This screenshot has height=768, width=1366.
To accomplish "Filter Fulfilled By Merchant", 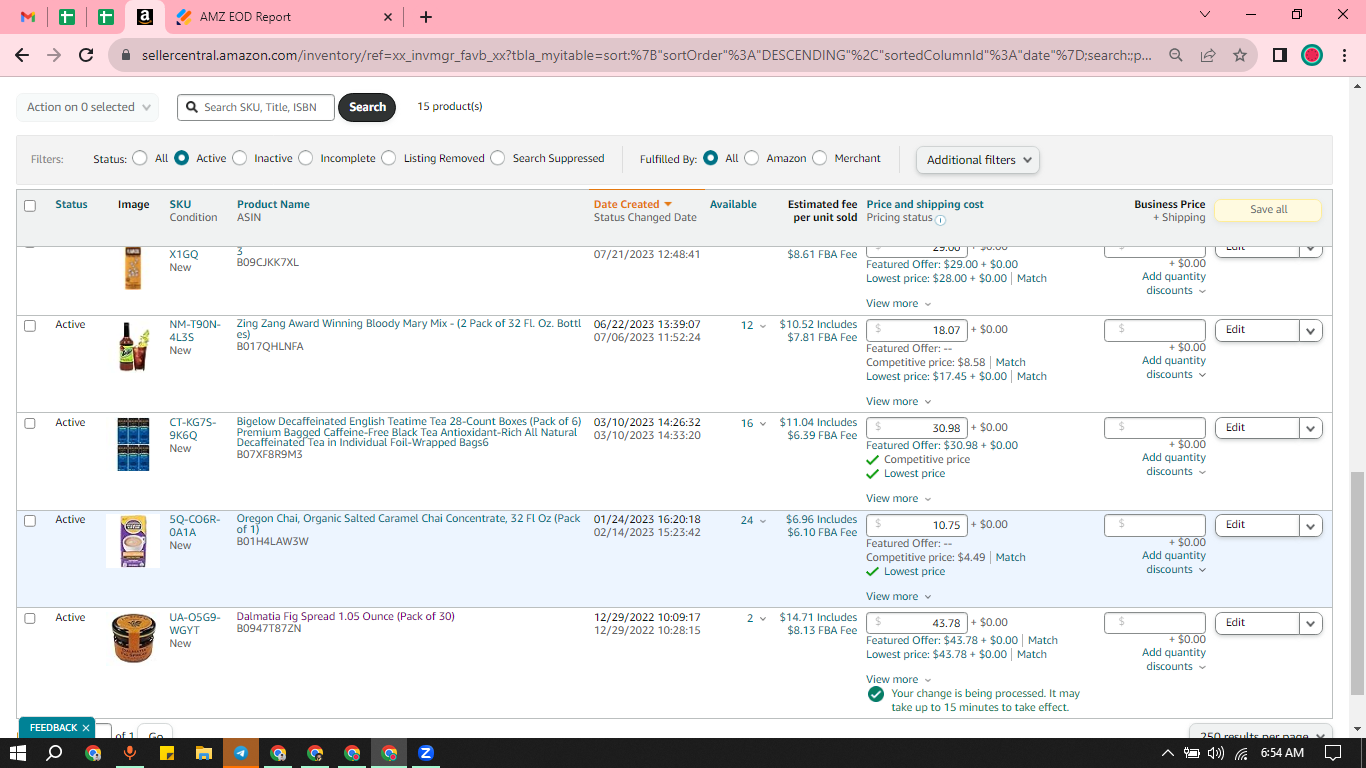I will coord(820,158).
